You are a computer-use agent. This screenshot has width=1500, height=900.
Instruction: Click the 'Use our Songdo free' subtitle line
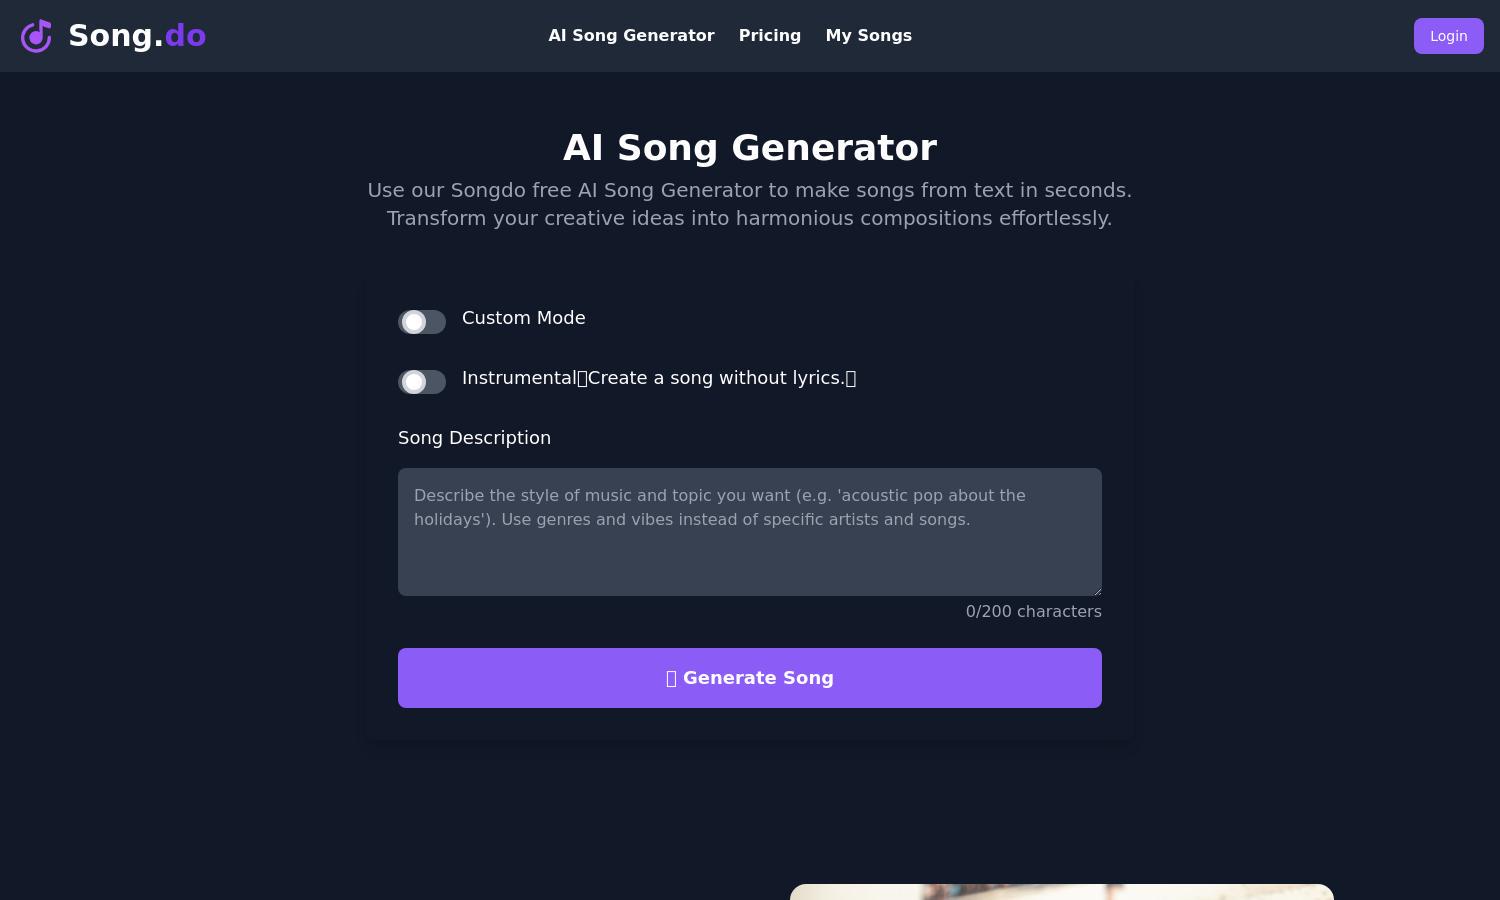click(x=750, y=190)
